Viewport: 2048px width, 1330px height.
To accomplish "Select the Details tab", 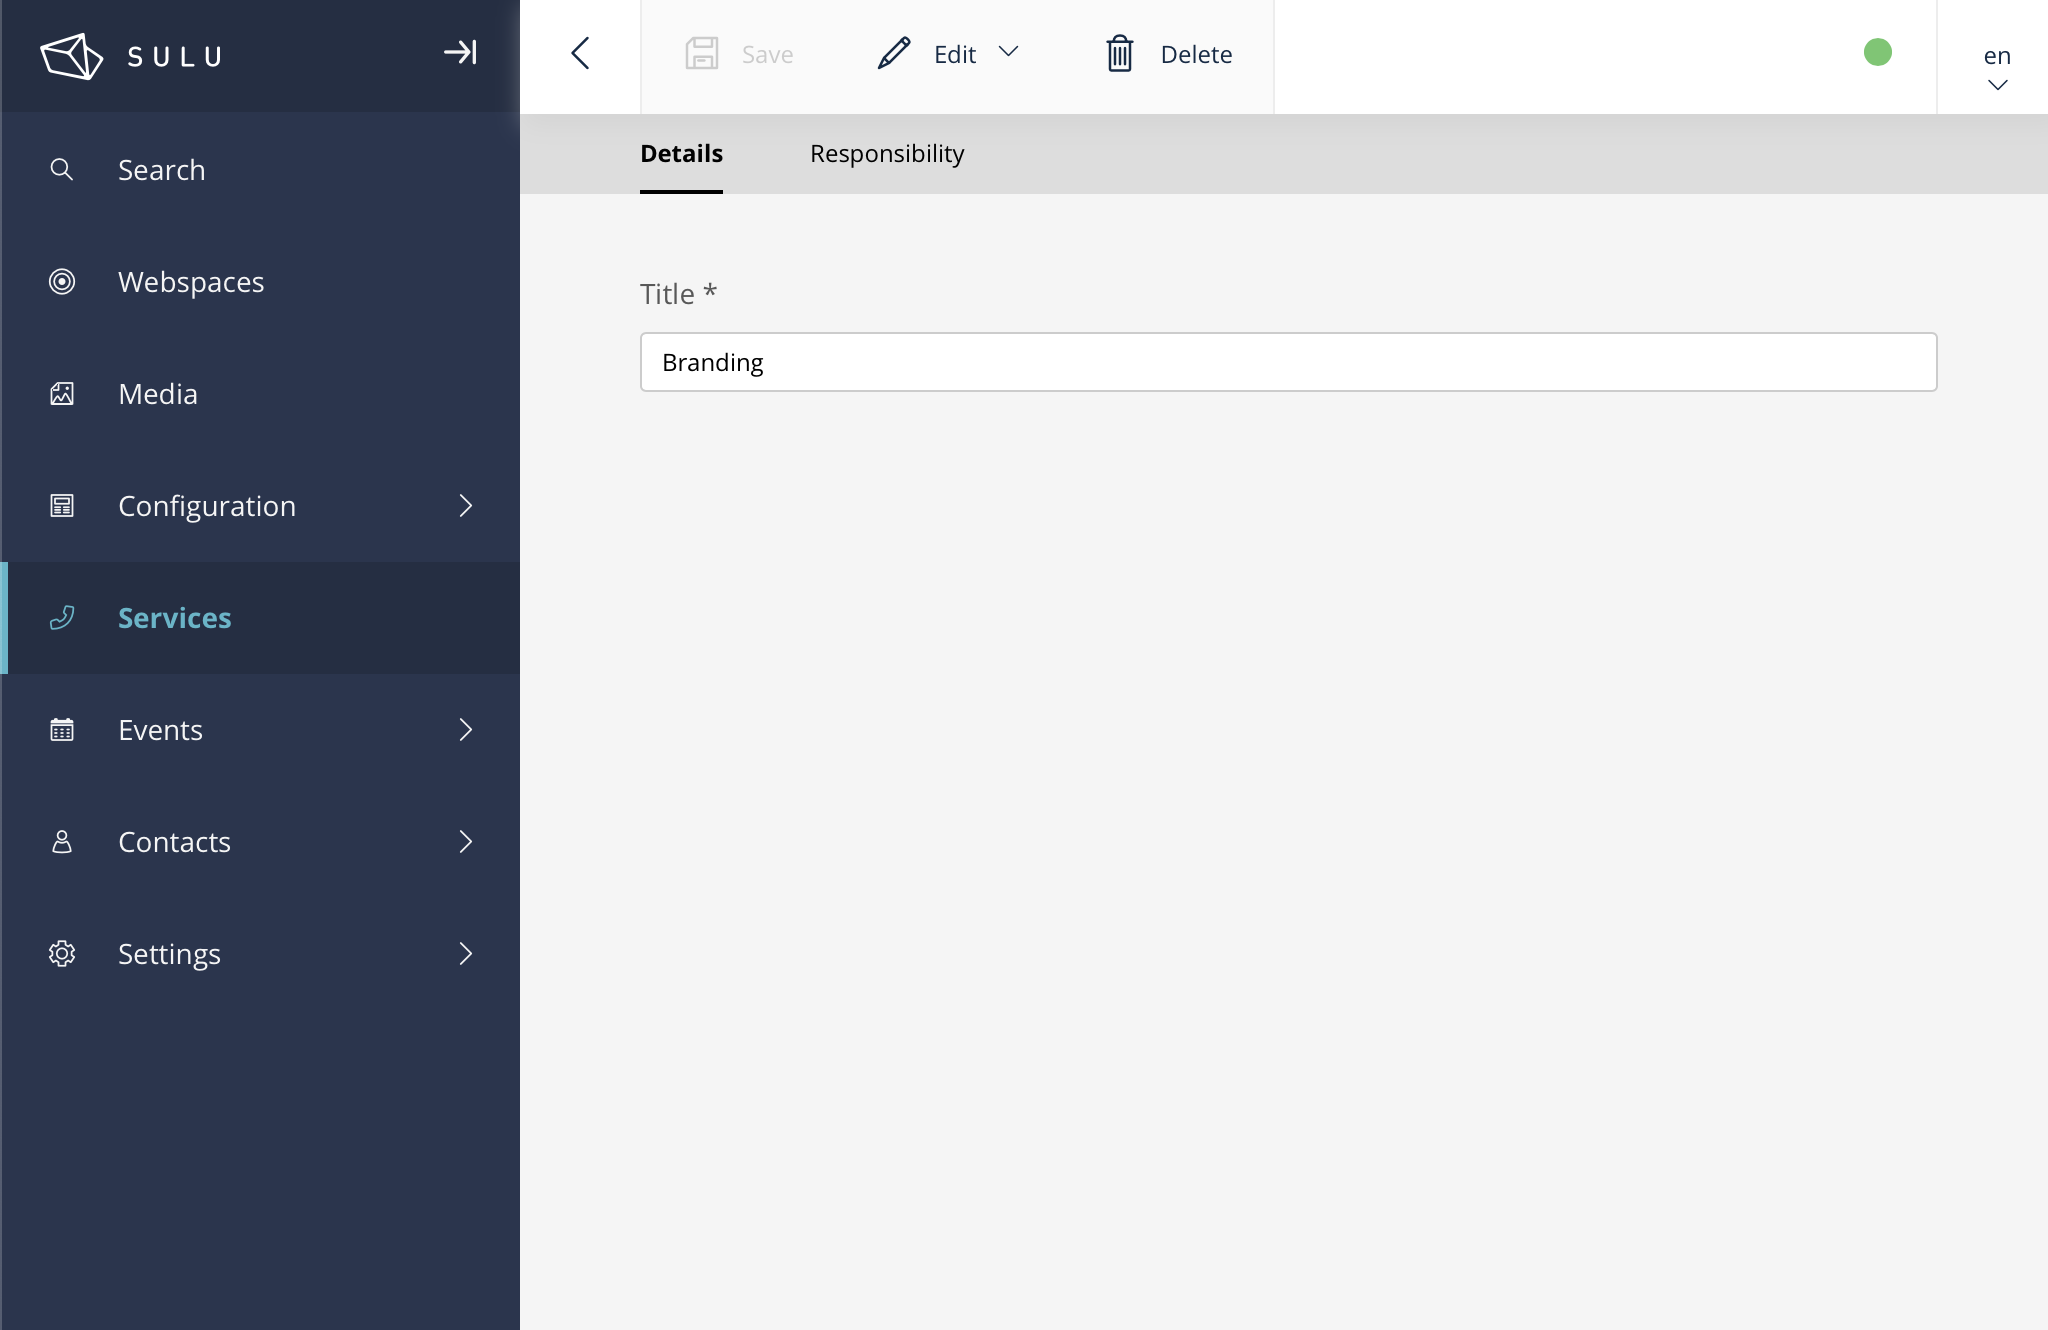I will click(x=681, y=154).
